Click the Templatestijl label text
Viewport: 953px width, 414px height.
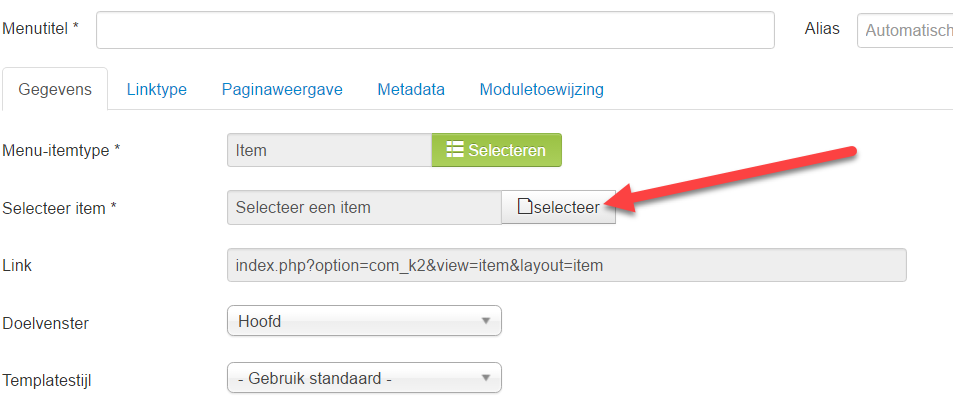(x=47, y=381)
